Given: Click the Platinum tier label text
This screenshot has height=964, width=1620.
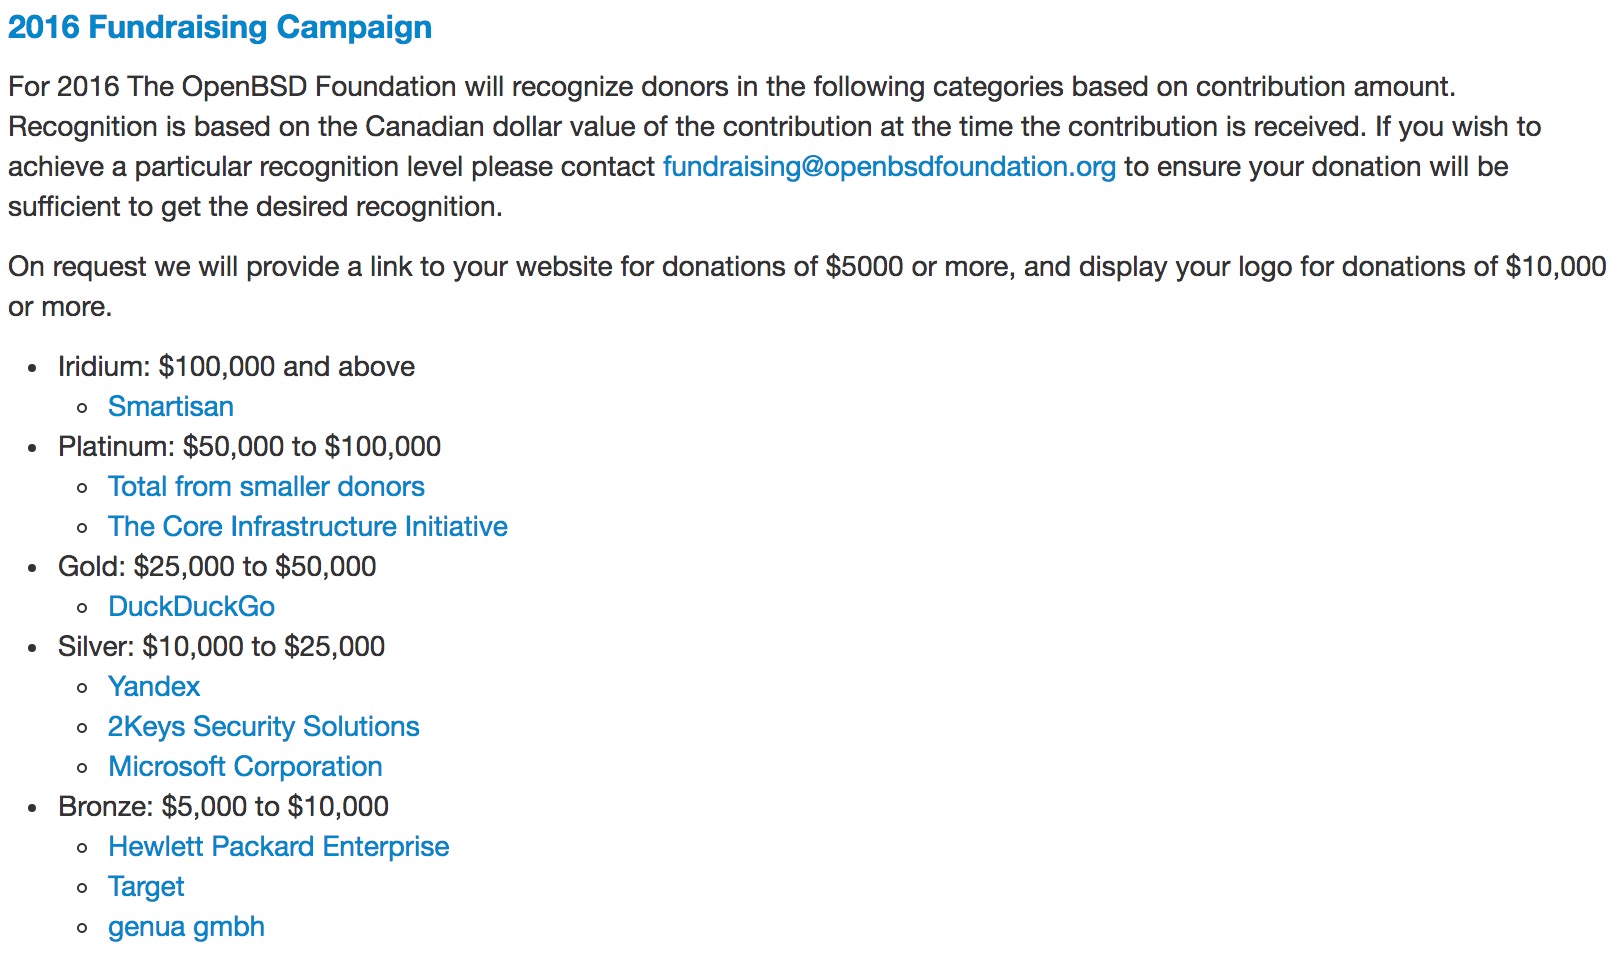Looking at the screenshot, I should [x=249, y=447].
